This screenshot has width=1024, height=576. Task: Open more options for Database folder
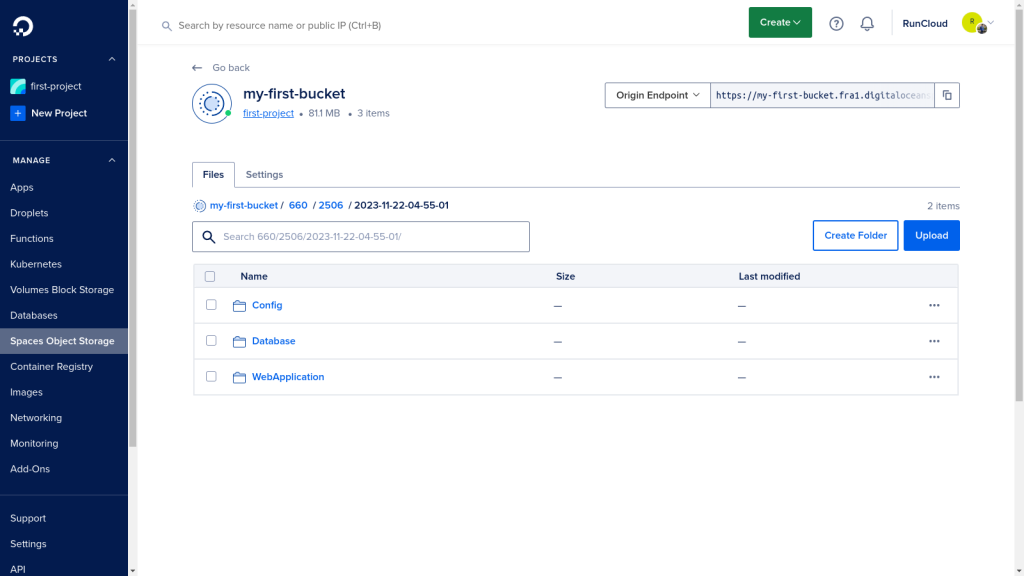(x=934, y=341)
